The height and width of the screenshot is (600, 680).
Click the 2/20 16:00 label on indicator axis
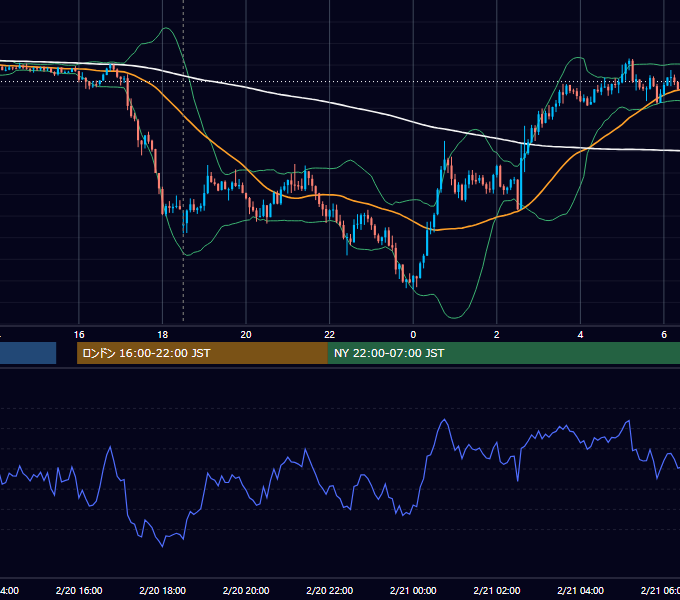79,591
